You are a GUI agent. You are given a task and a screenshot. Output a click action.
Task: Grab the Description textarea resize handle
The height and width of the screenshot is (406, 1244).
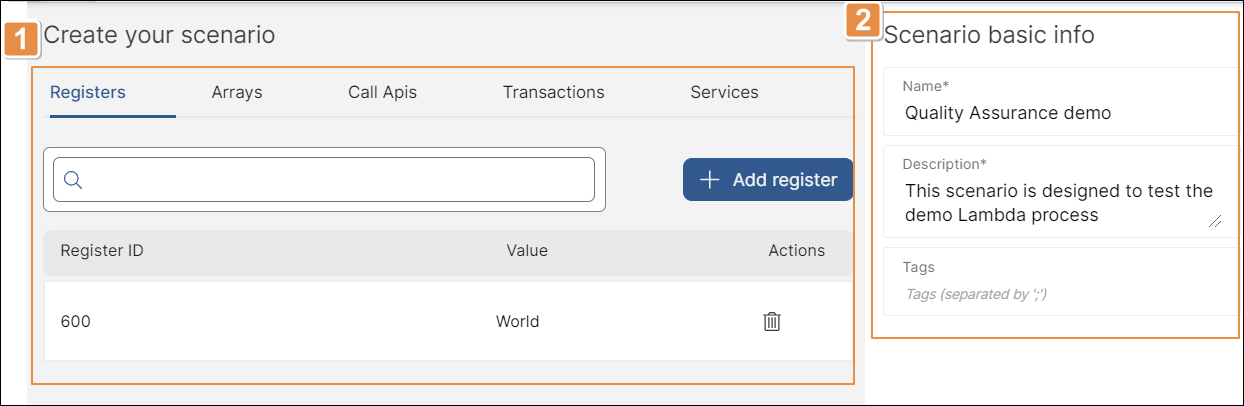(1214, 220)
